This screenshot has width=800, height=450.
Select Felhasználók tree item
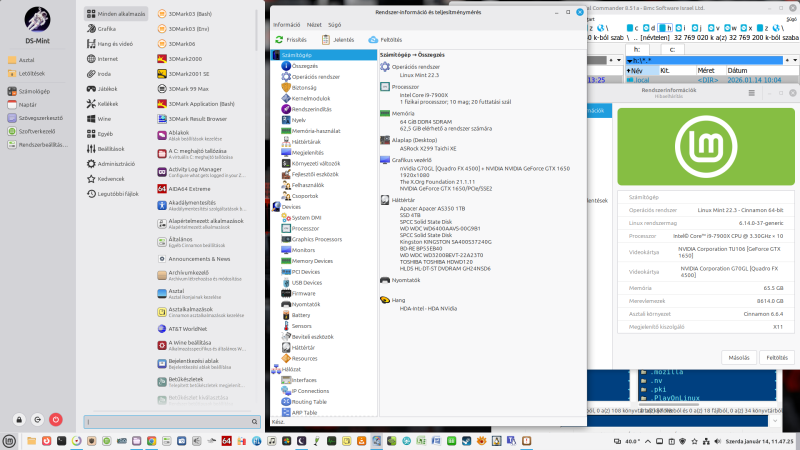[303, 185]
